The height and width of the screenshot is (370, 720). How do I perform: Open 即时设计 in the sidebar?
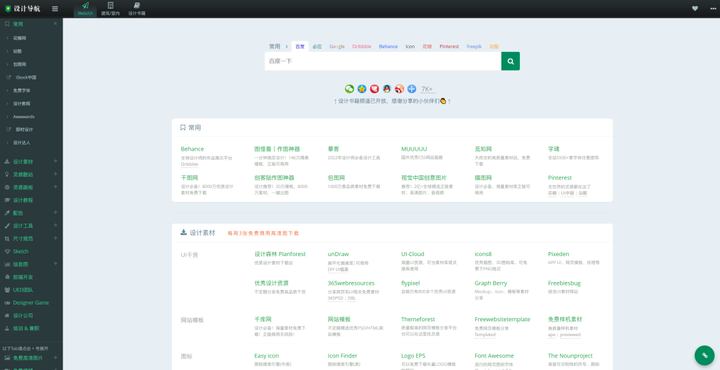[x=24, y=129]
